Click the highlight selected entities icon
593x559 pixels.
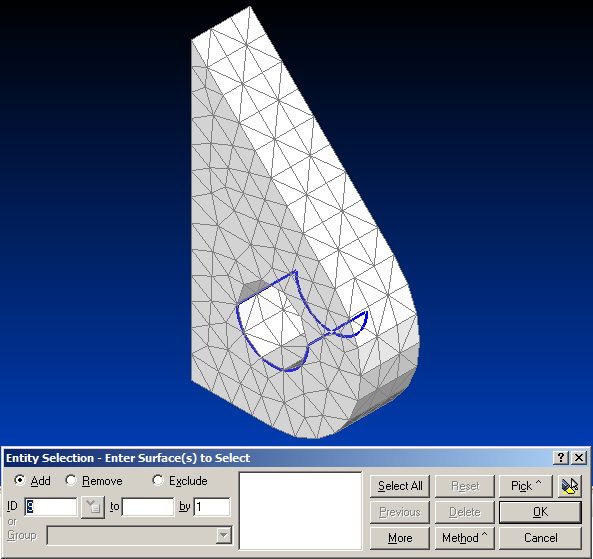tap(570, 486)
